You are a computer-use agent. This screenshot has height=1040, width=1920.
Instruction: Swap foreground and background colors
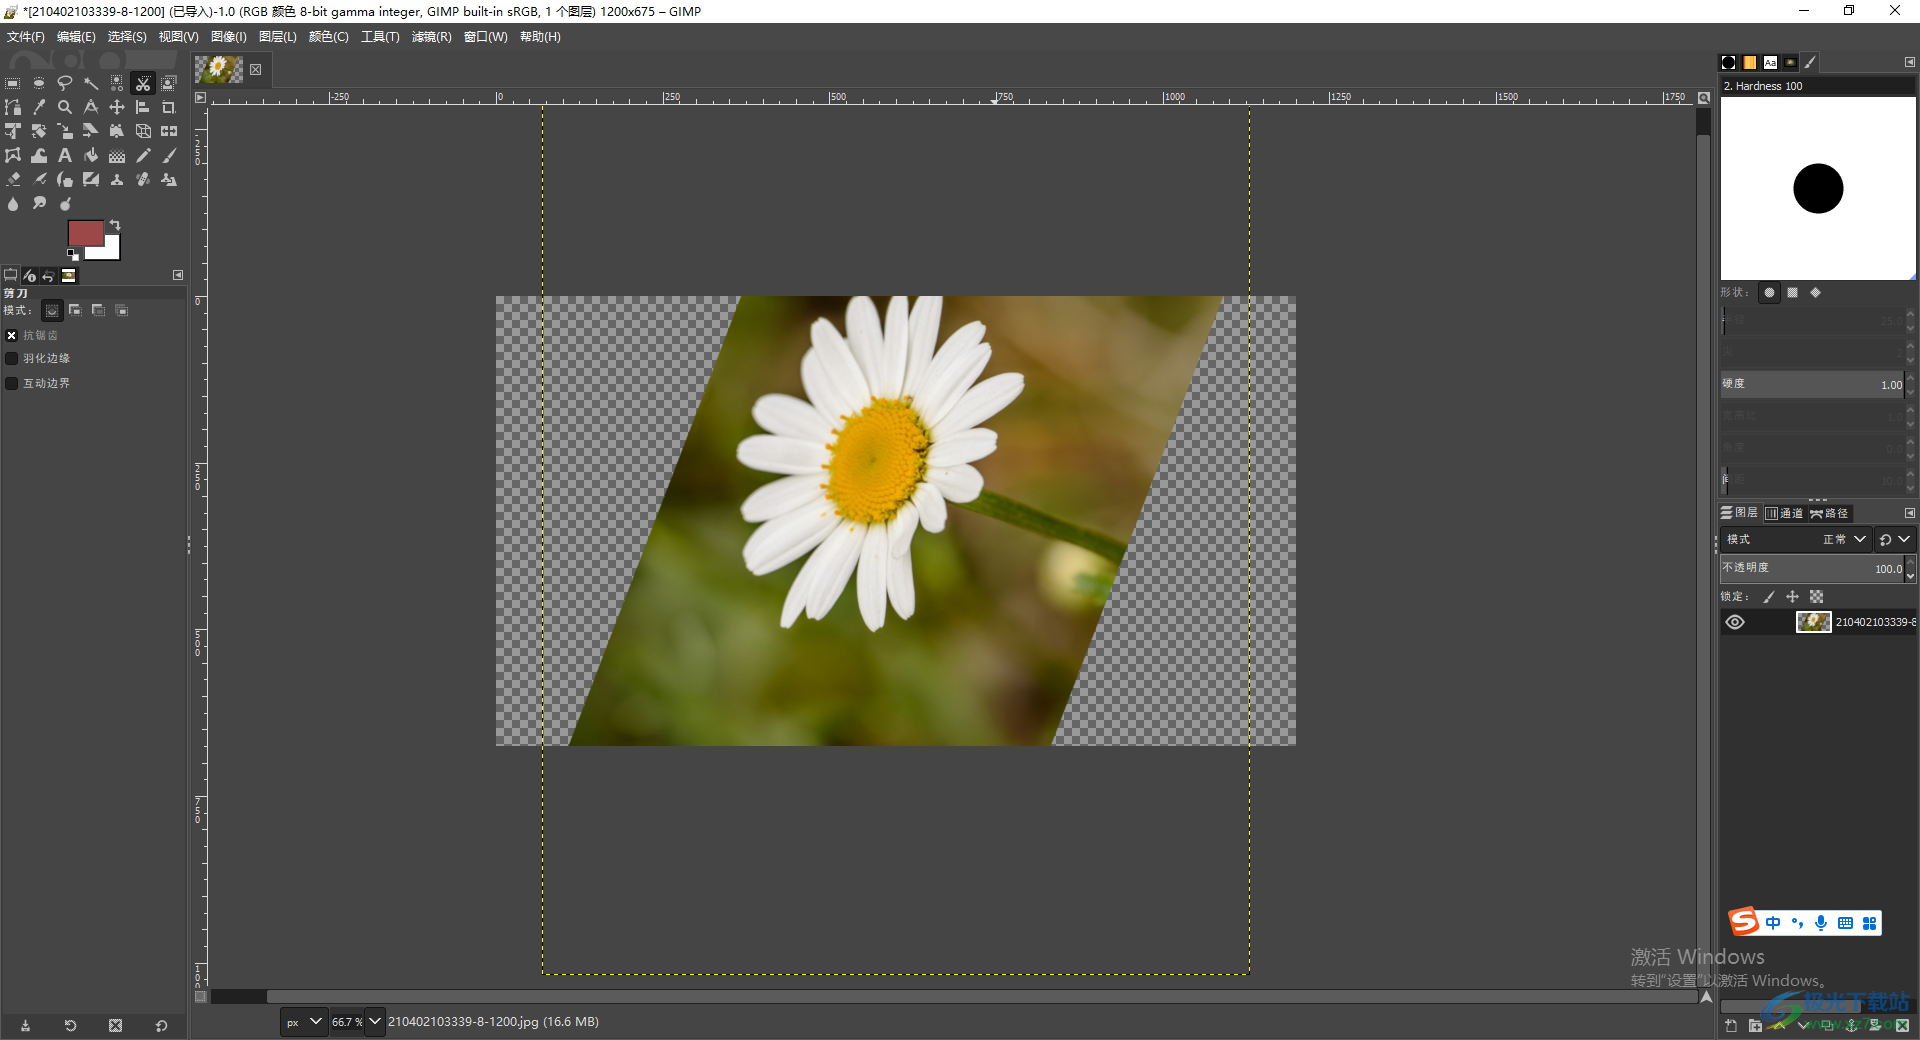[x=115, y=225]
